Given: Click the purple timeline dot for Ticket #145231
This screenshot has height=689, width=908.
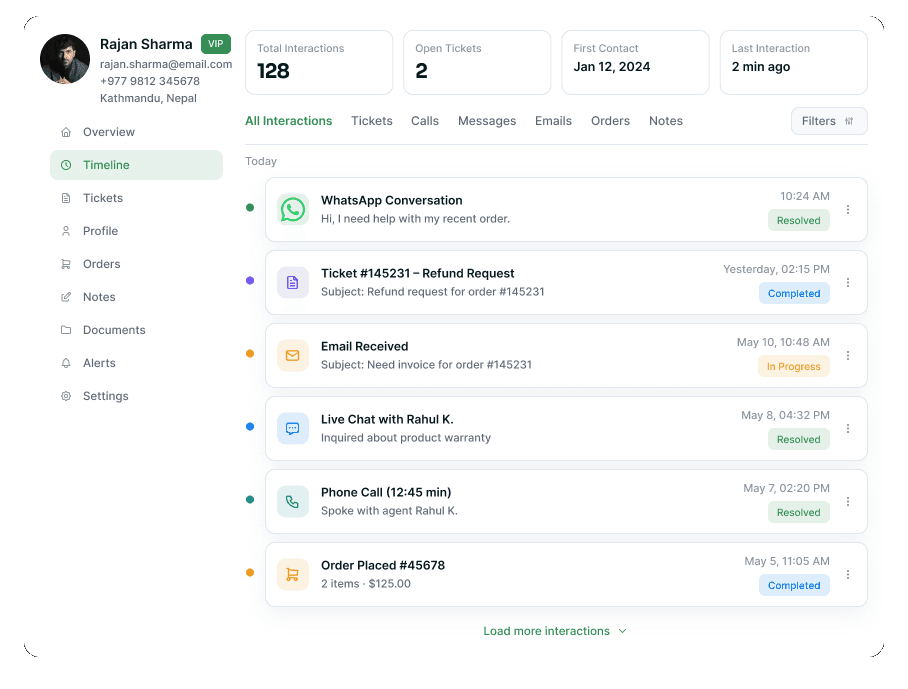Looking at the screenshot, I should click(x=250, y=280).
